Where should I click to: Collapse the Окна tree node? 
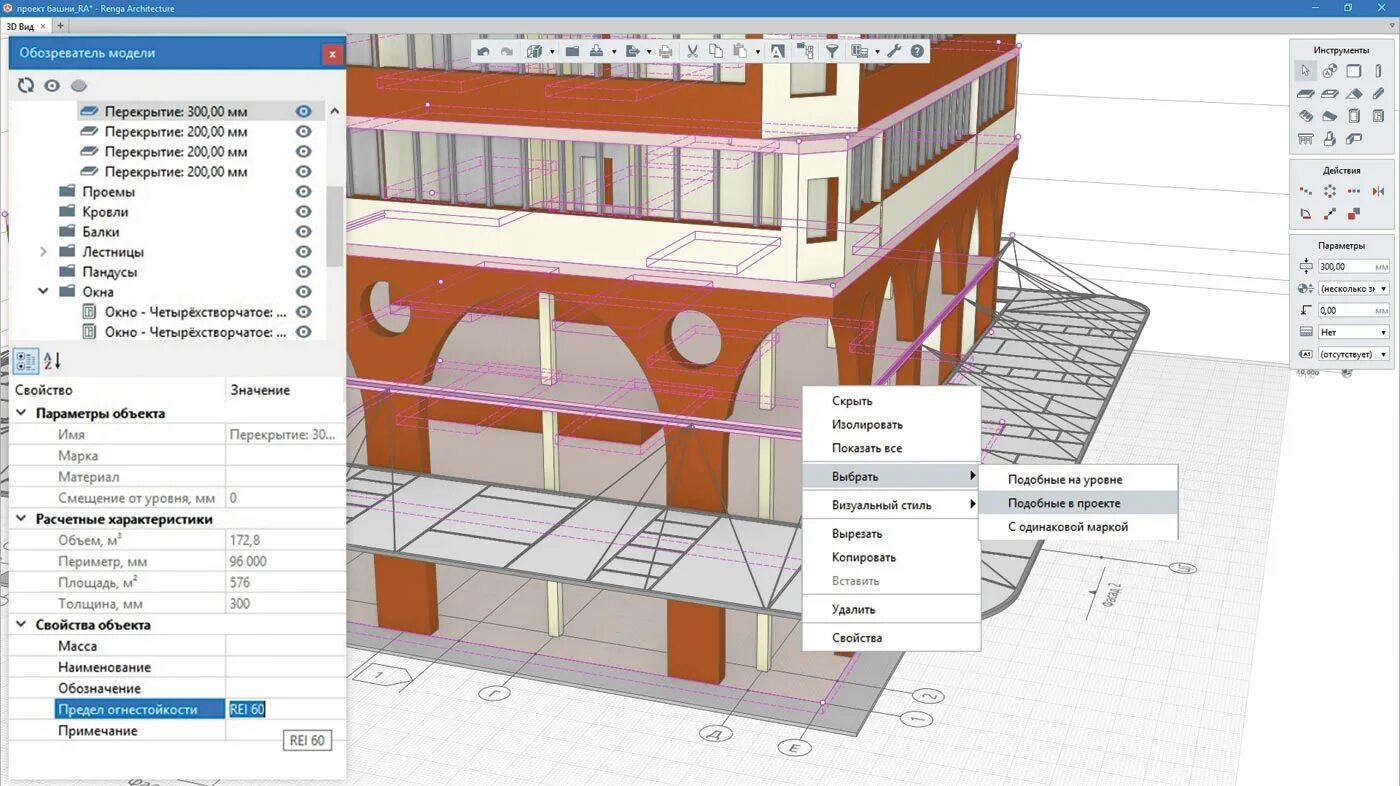[43, 292]
